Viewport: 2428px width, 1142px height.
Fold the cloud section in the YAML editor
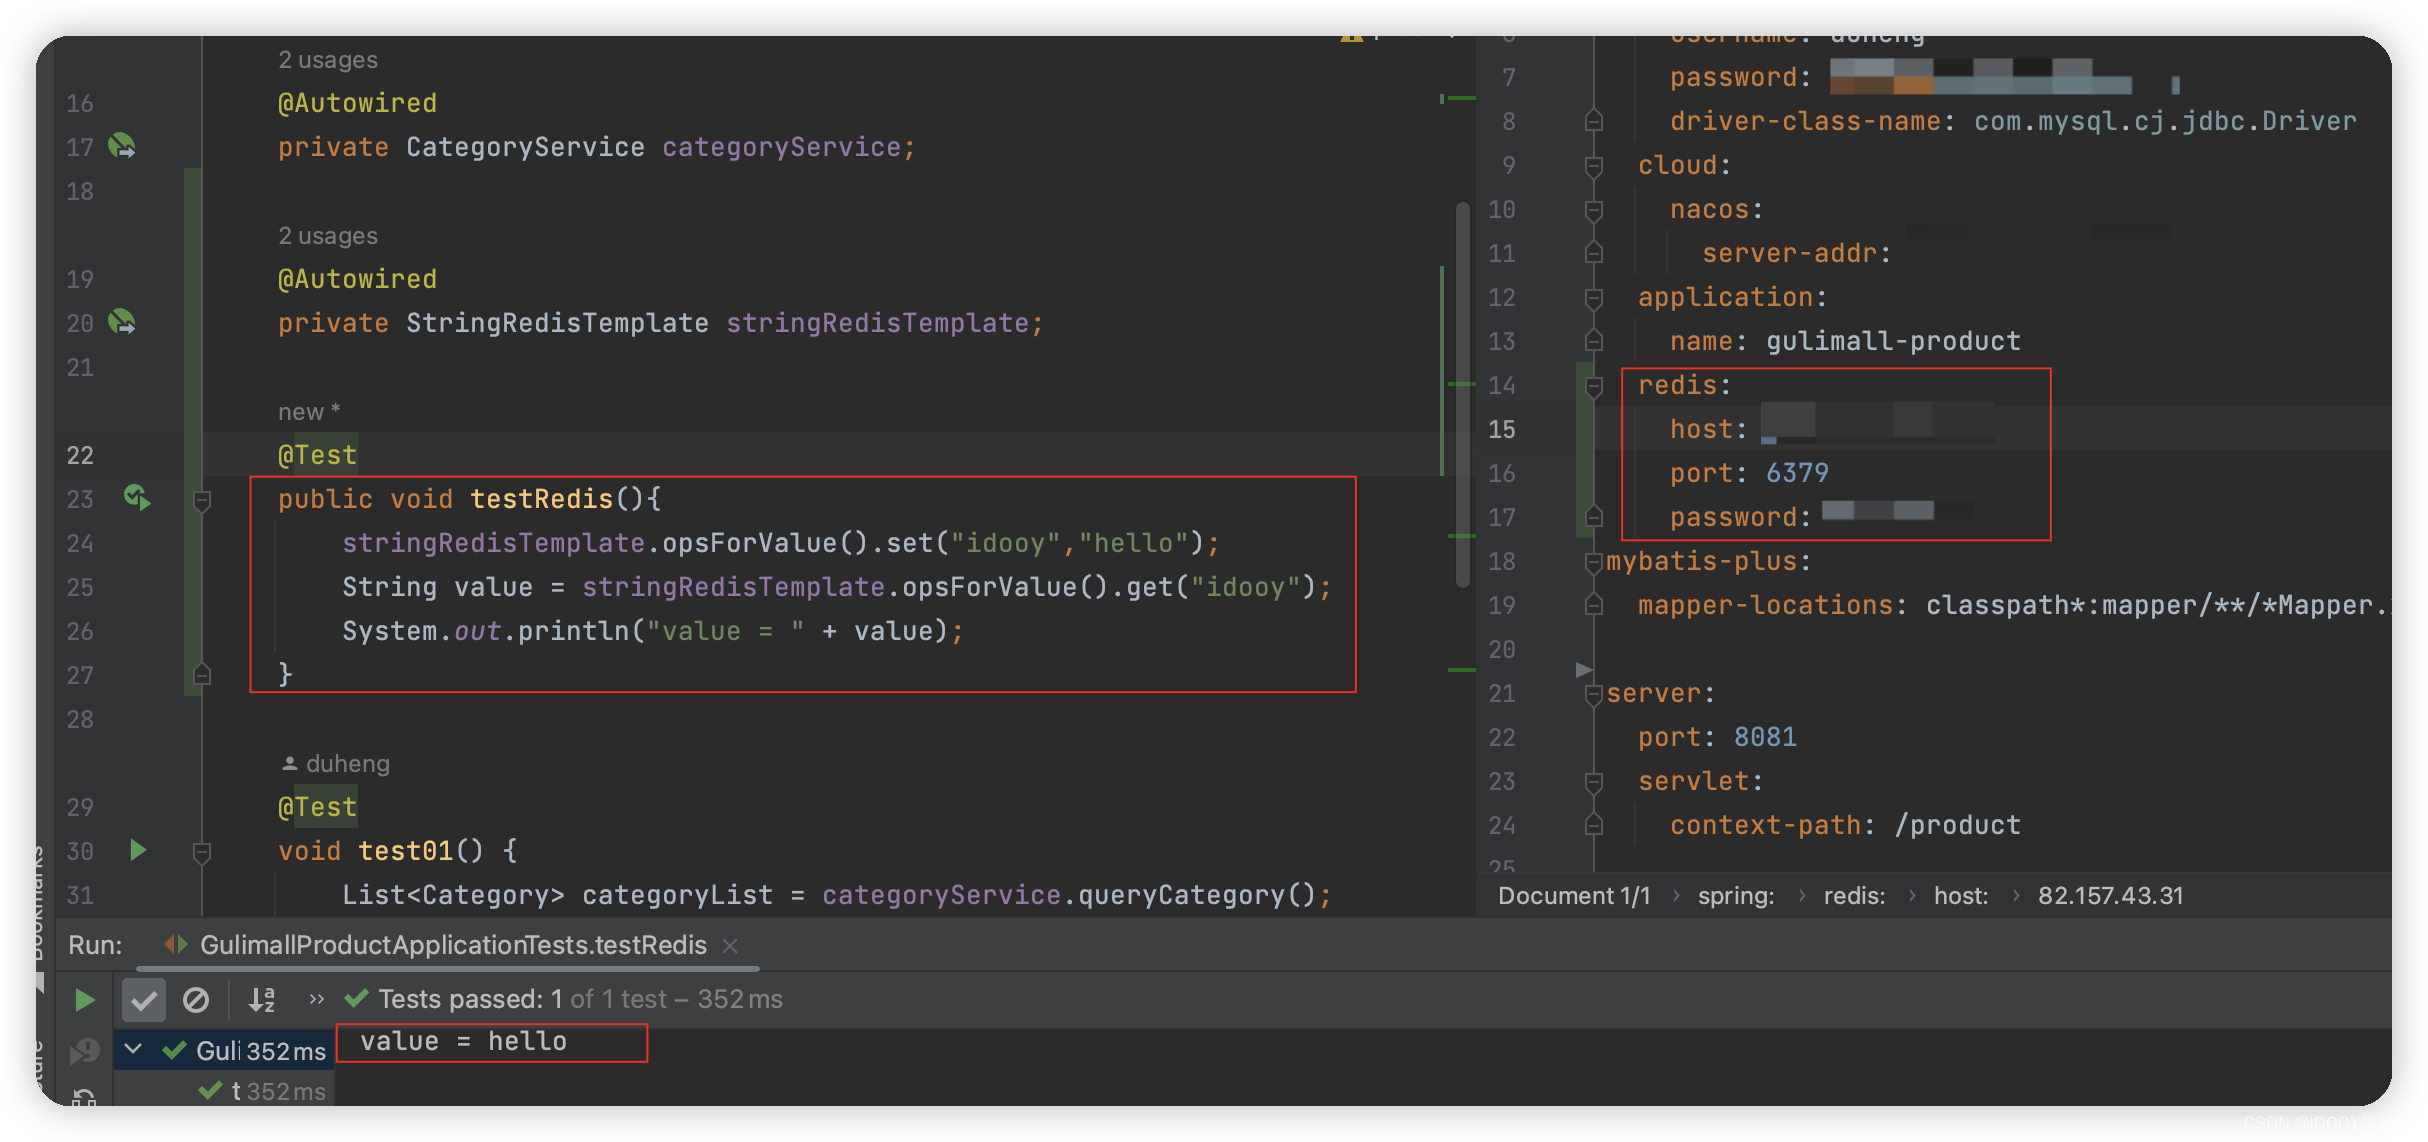point(1594,166)
